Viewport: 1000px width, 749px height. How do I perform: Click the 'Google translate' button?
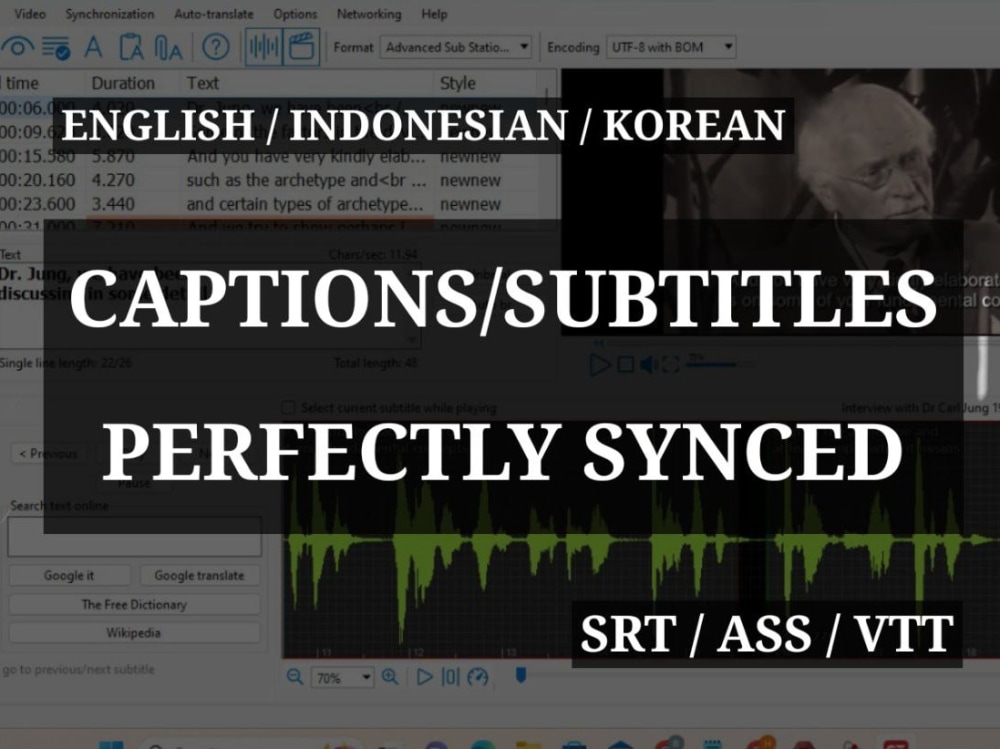(200, 575)
